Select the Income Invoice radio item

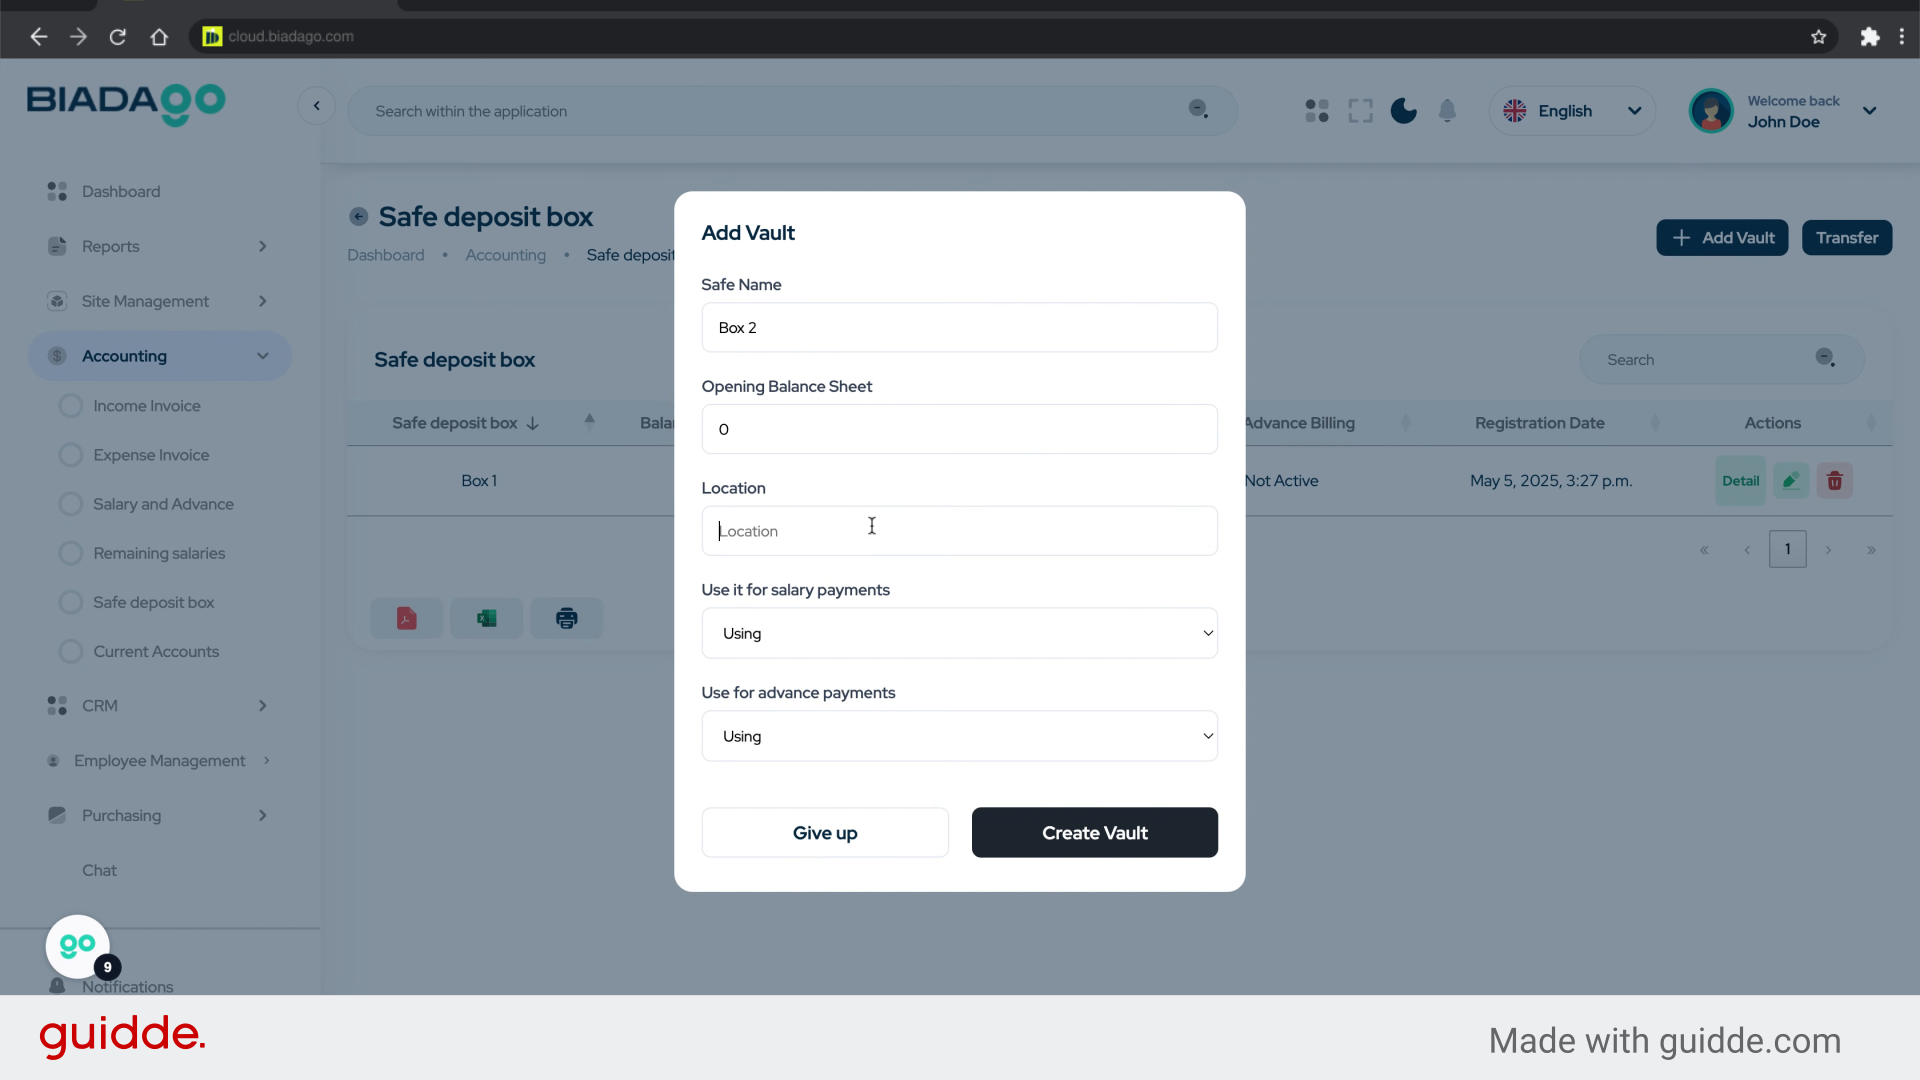click(x=71, y=406)
